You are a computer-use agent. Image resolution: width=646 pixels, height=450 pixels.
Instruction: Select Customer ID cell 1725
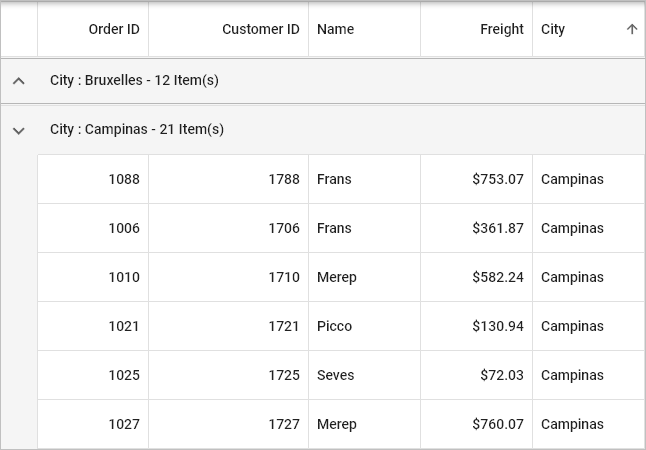[229, 375]
